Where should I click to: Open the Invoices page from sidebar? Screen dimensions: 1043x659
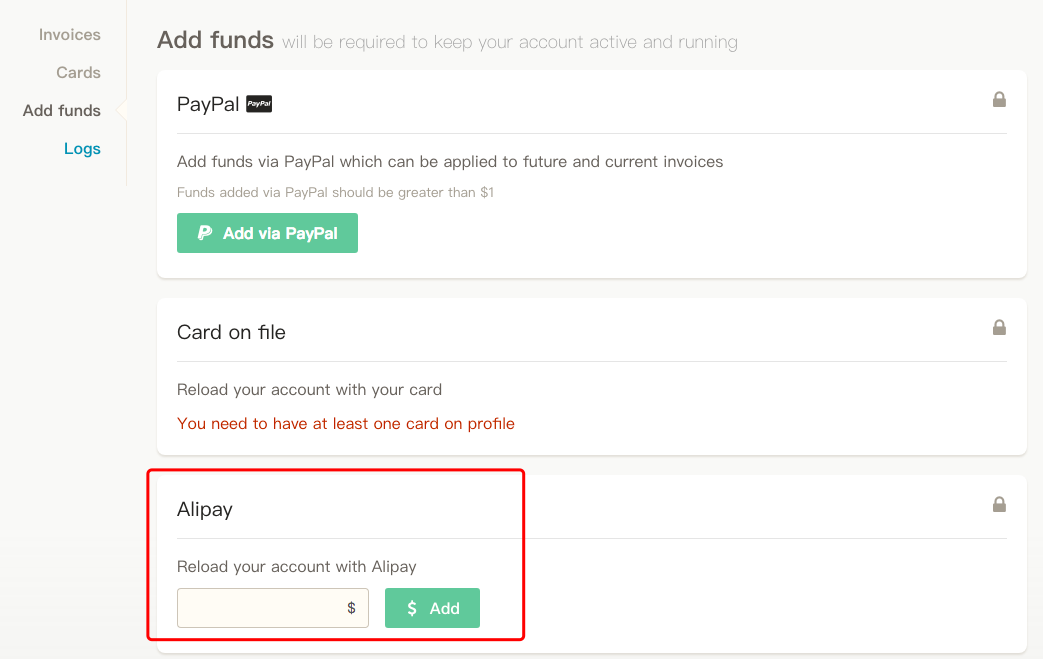click(x=70, y=35)
